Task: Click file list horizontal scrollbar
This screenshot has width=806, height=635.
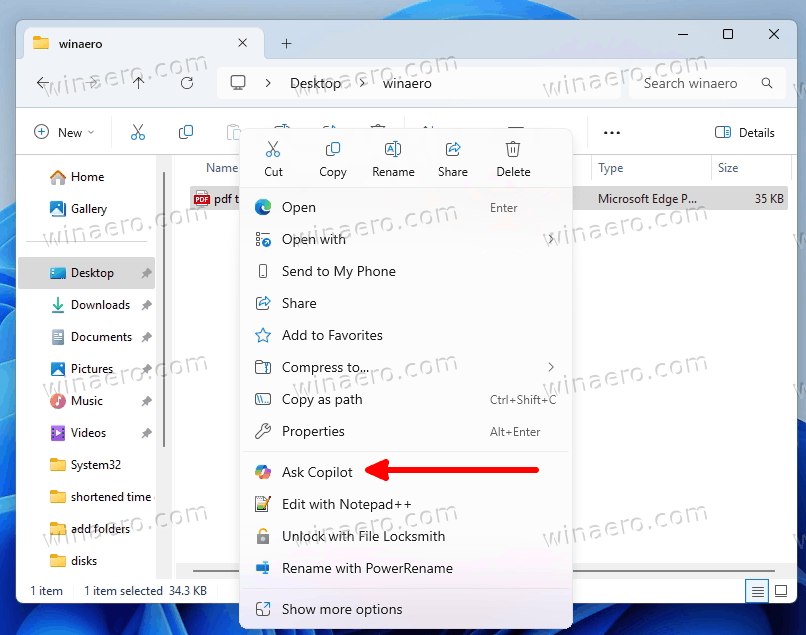Action: click(x=673, y=571)
